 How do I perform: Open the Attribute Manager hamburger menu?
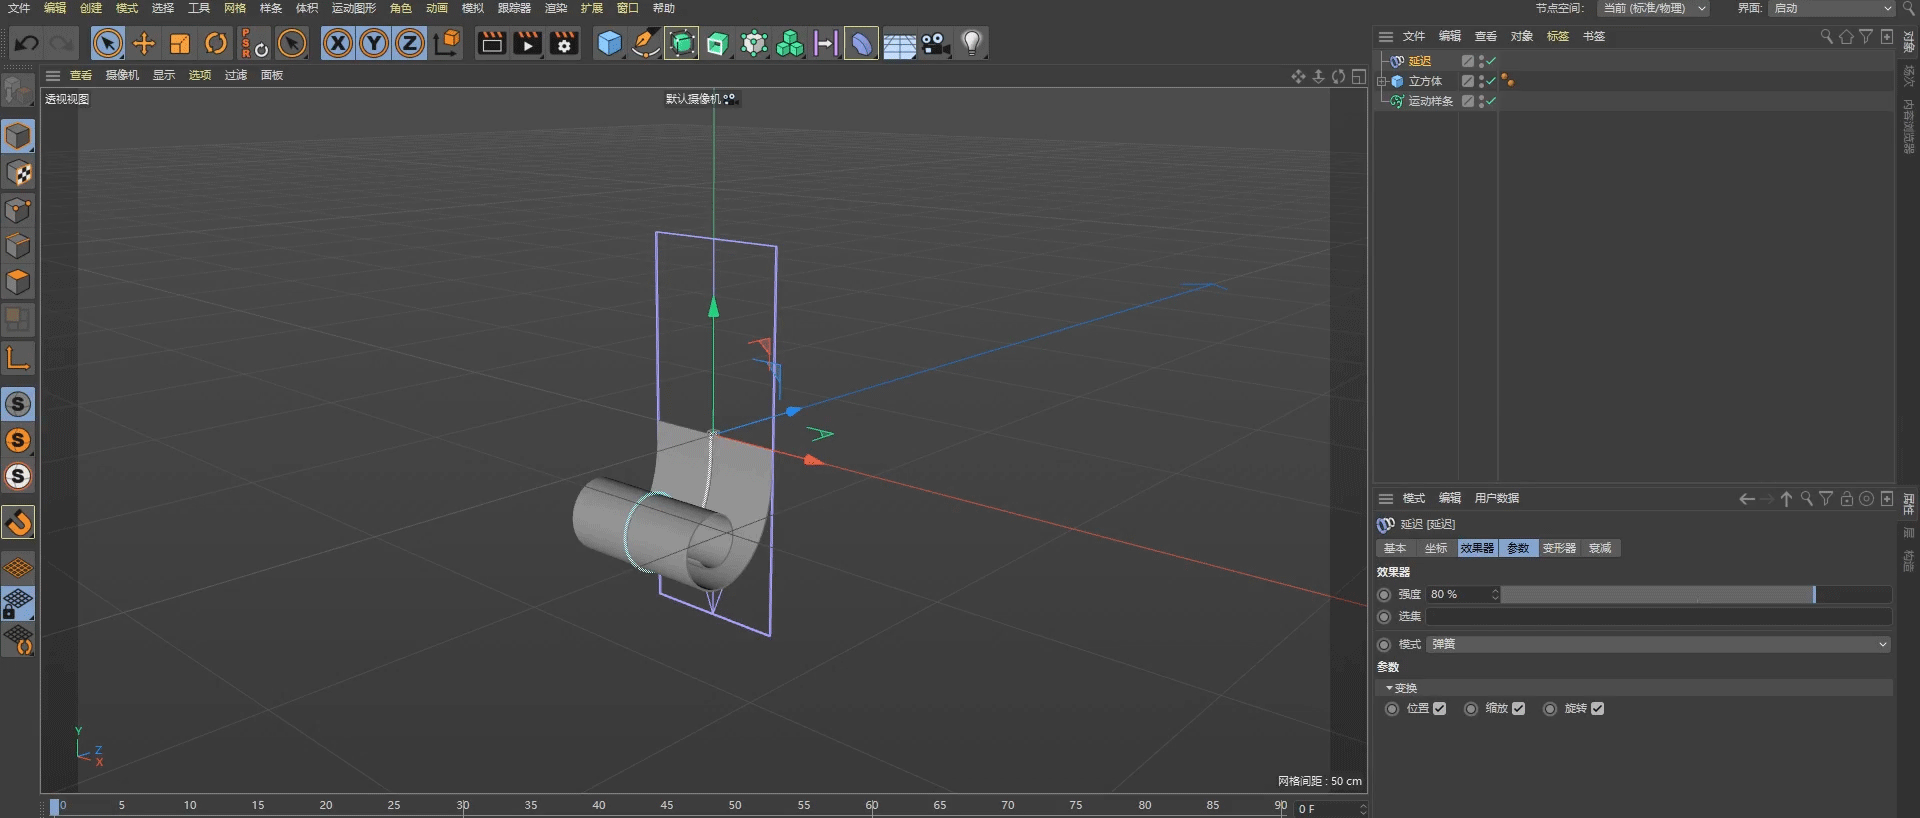click(x=1386, y=498)
